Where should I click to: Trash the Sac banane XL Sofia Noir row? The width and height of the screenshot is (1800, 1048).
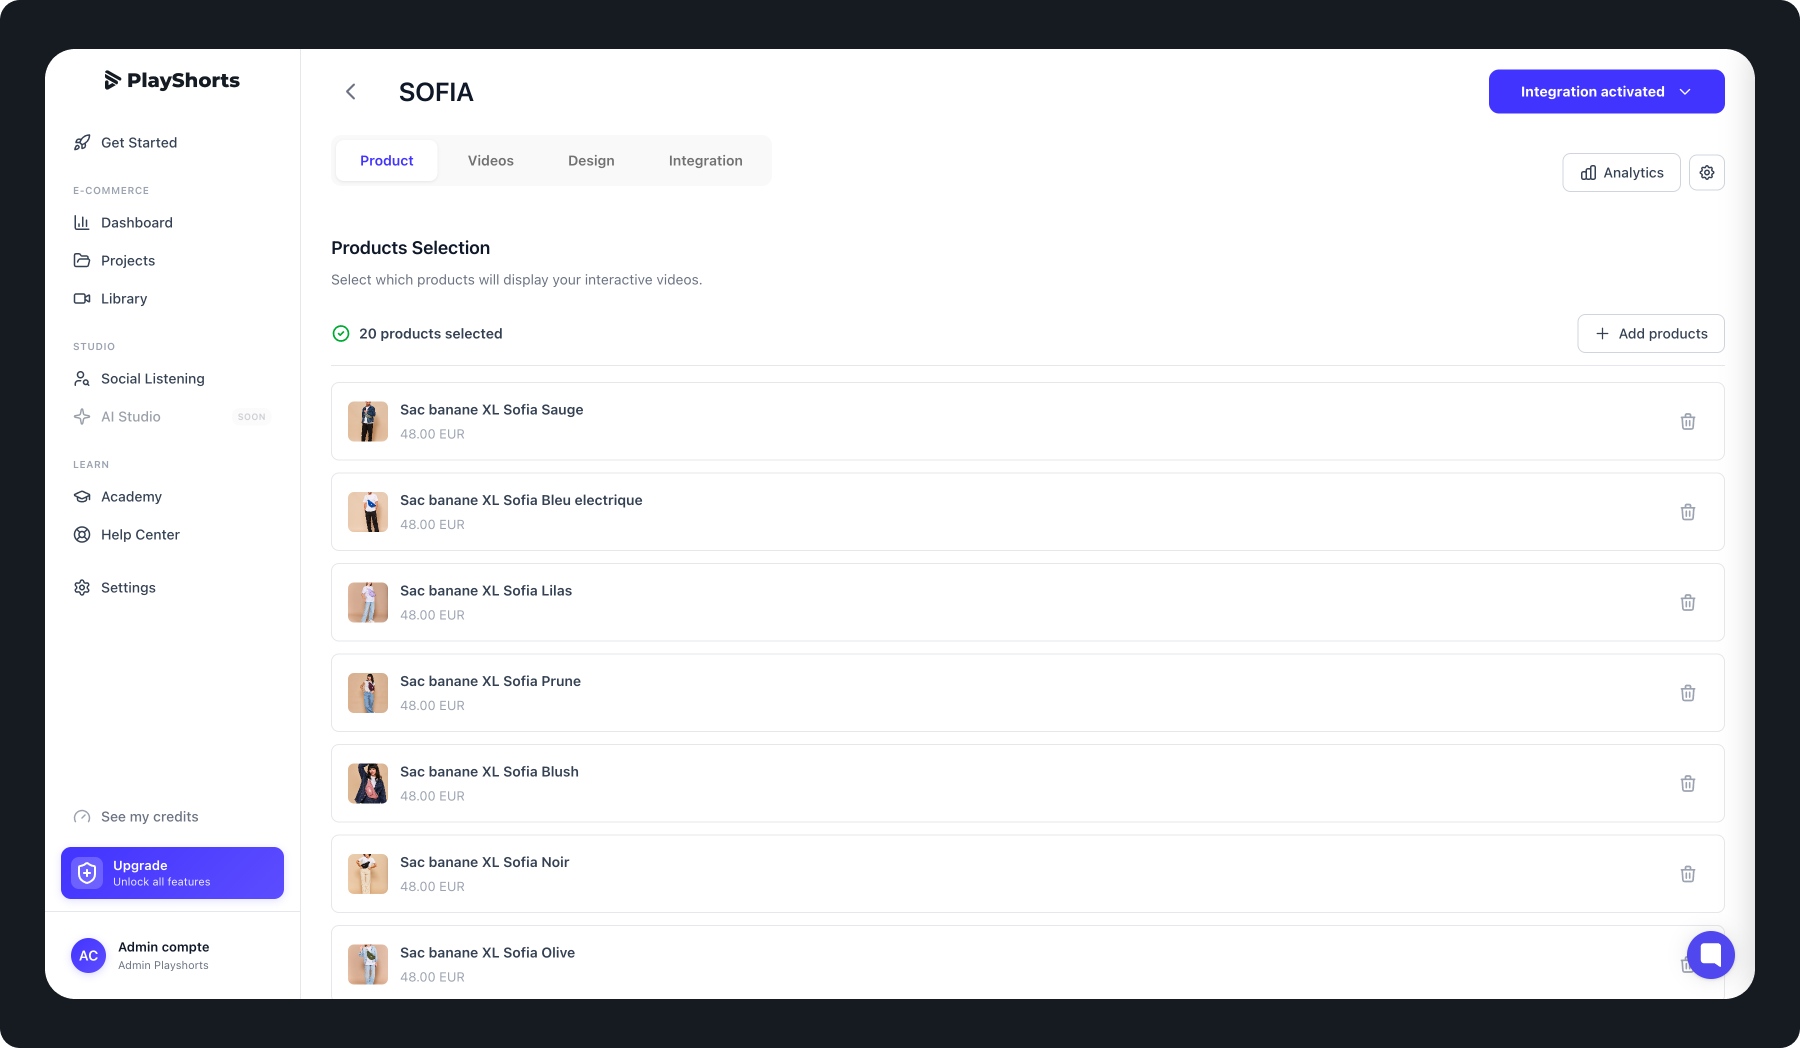pyautogui.click(x=1688, y=874)
